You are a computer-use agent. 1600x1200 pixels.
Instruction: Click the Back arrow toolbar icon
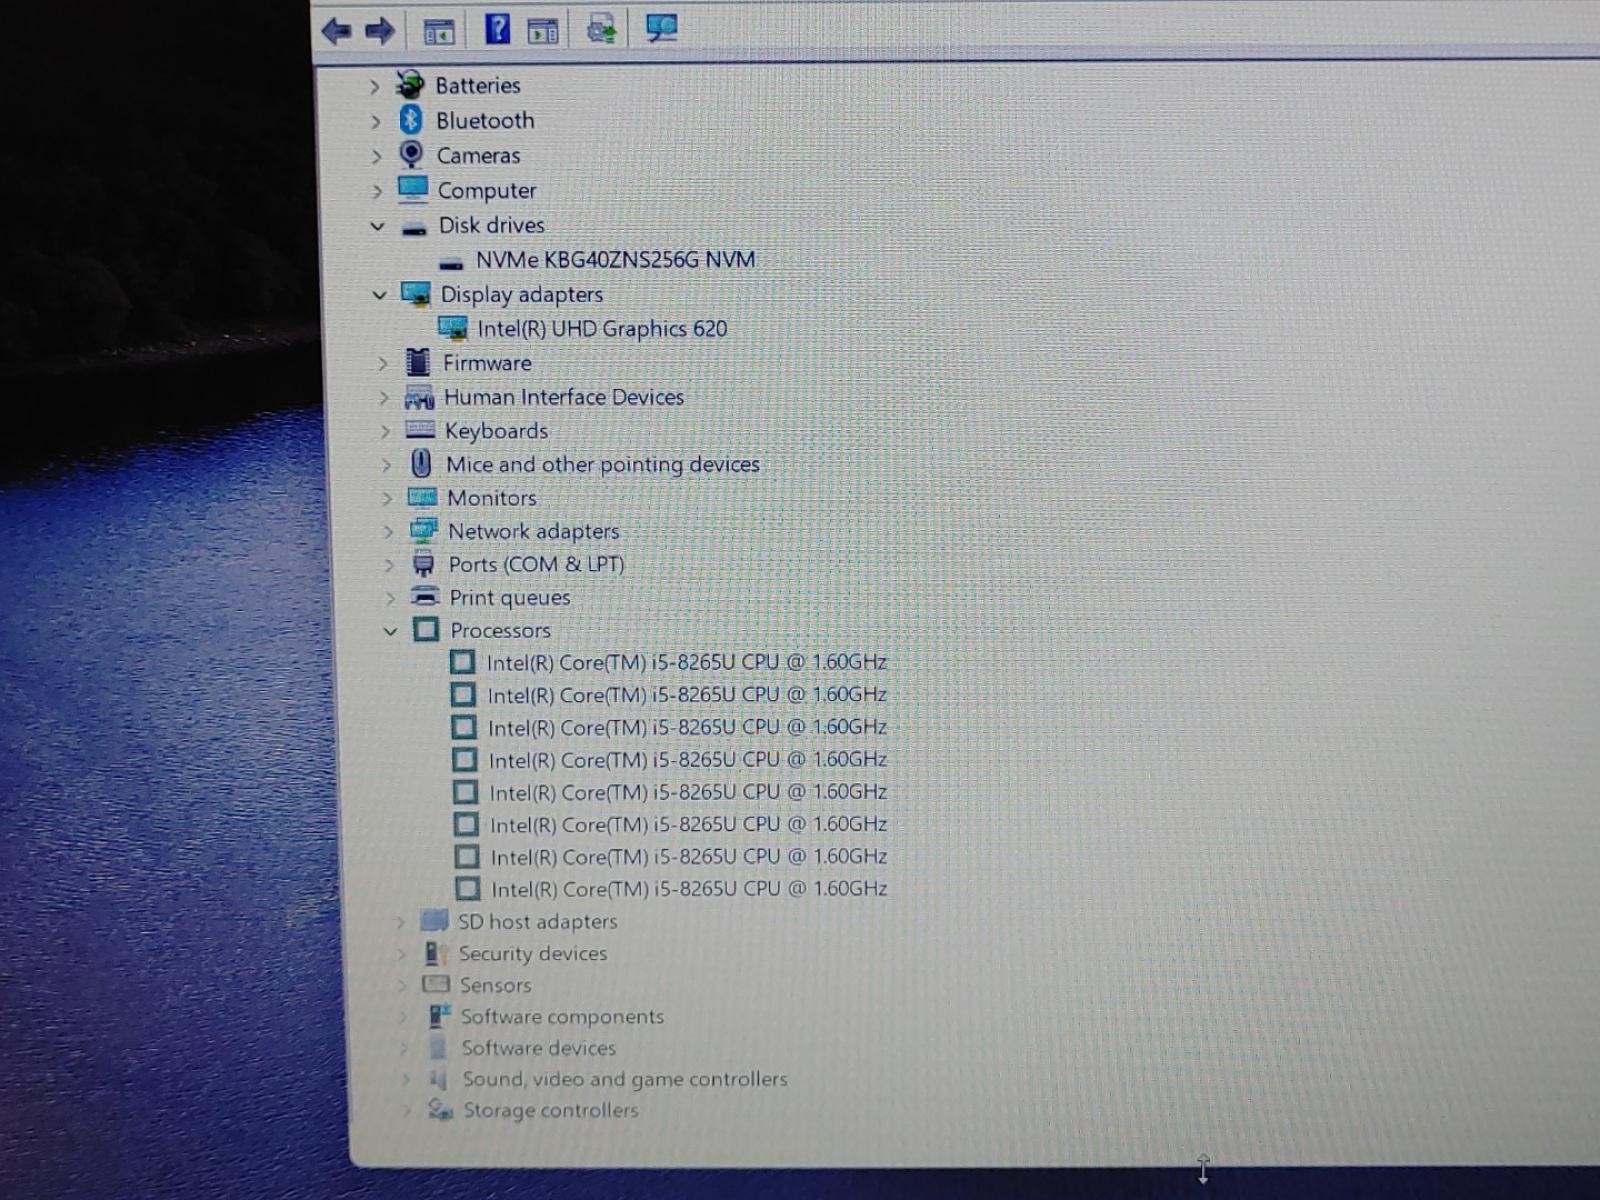tap(336, 31)
